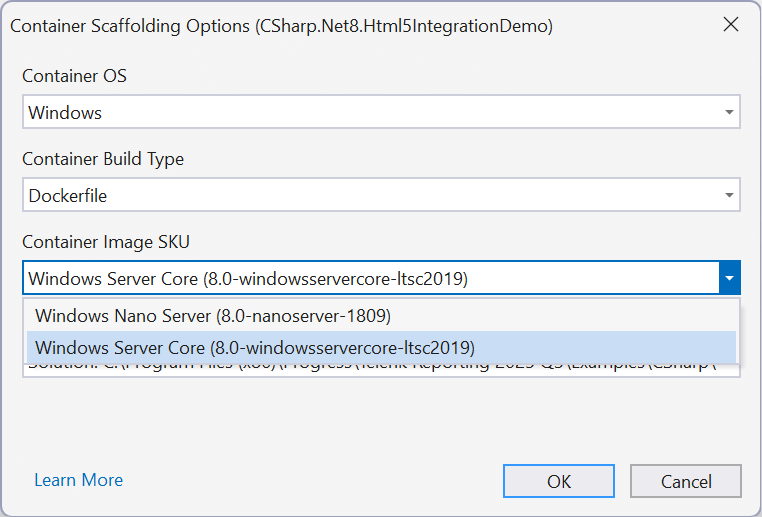Click the partially hidden Solution path field
Screen dimensions: 762x517
click(380, 369)
